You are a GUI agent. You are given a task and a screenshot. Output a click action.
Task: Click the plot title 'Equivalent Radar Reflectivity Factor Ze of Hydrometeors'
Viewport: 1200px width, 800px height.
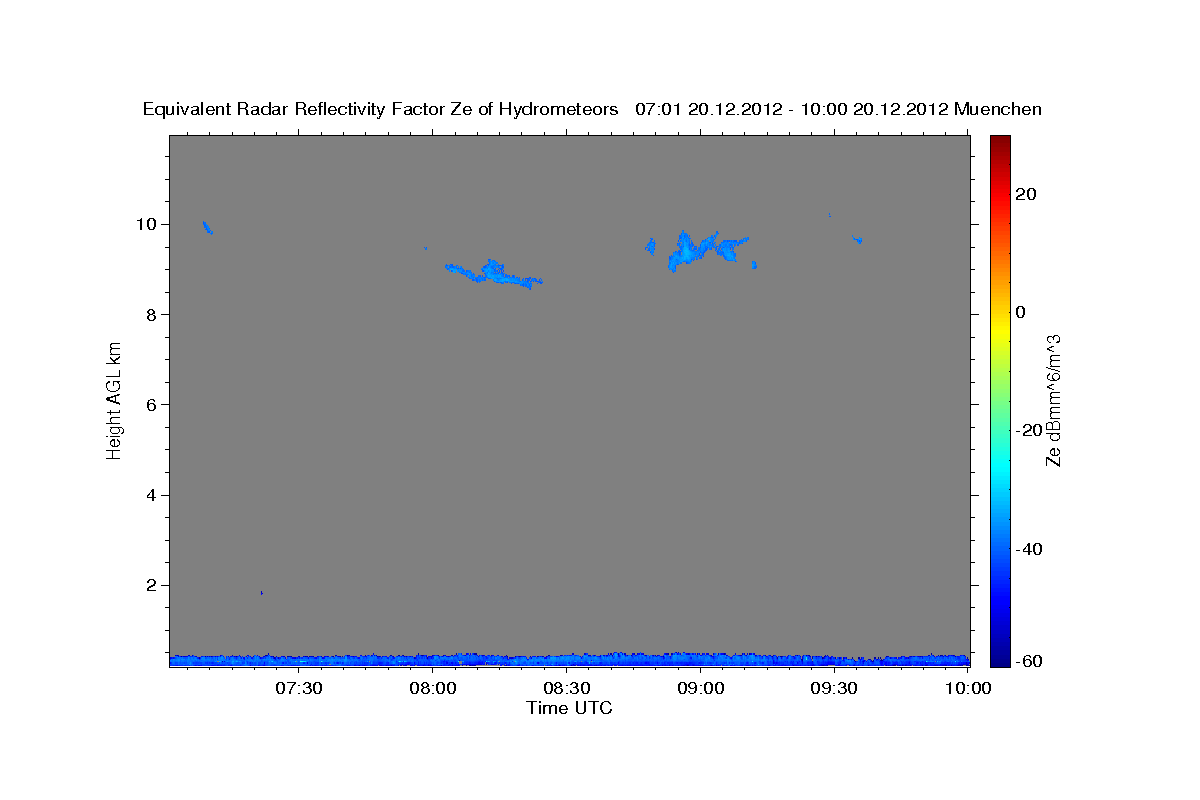tap(381, 109)
